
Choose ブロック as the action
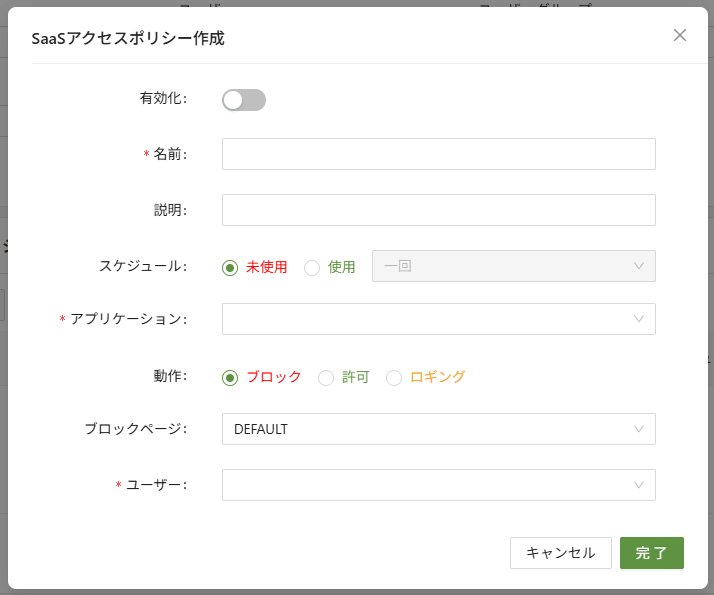(x=230, y=377)
